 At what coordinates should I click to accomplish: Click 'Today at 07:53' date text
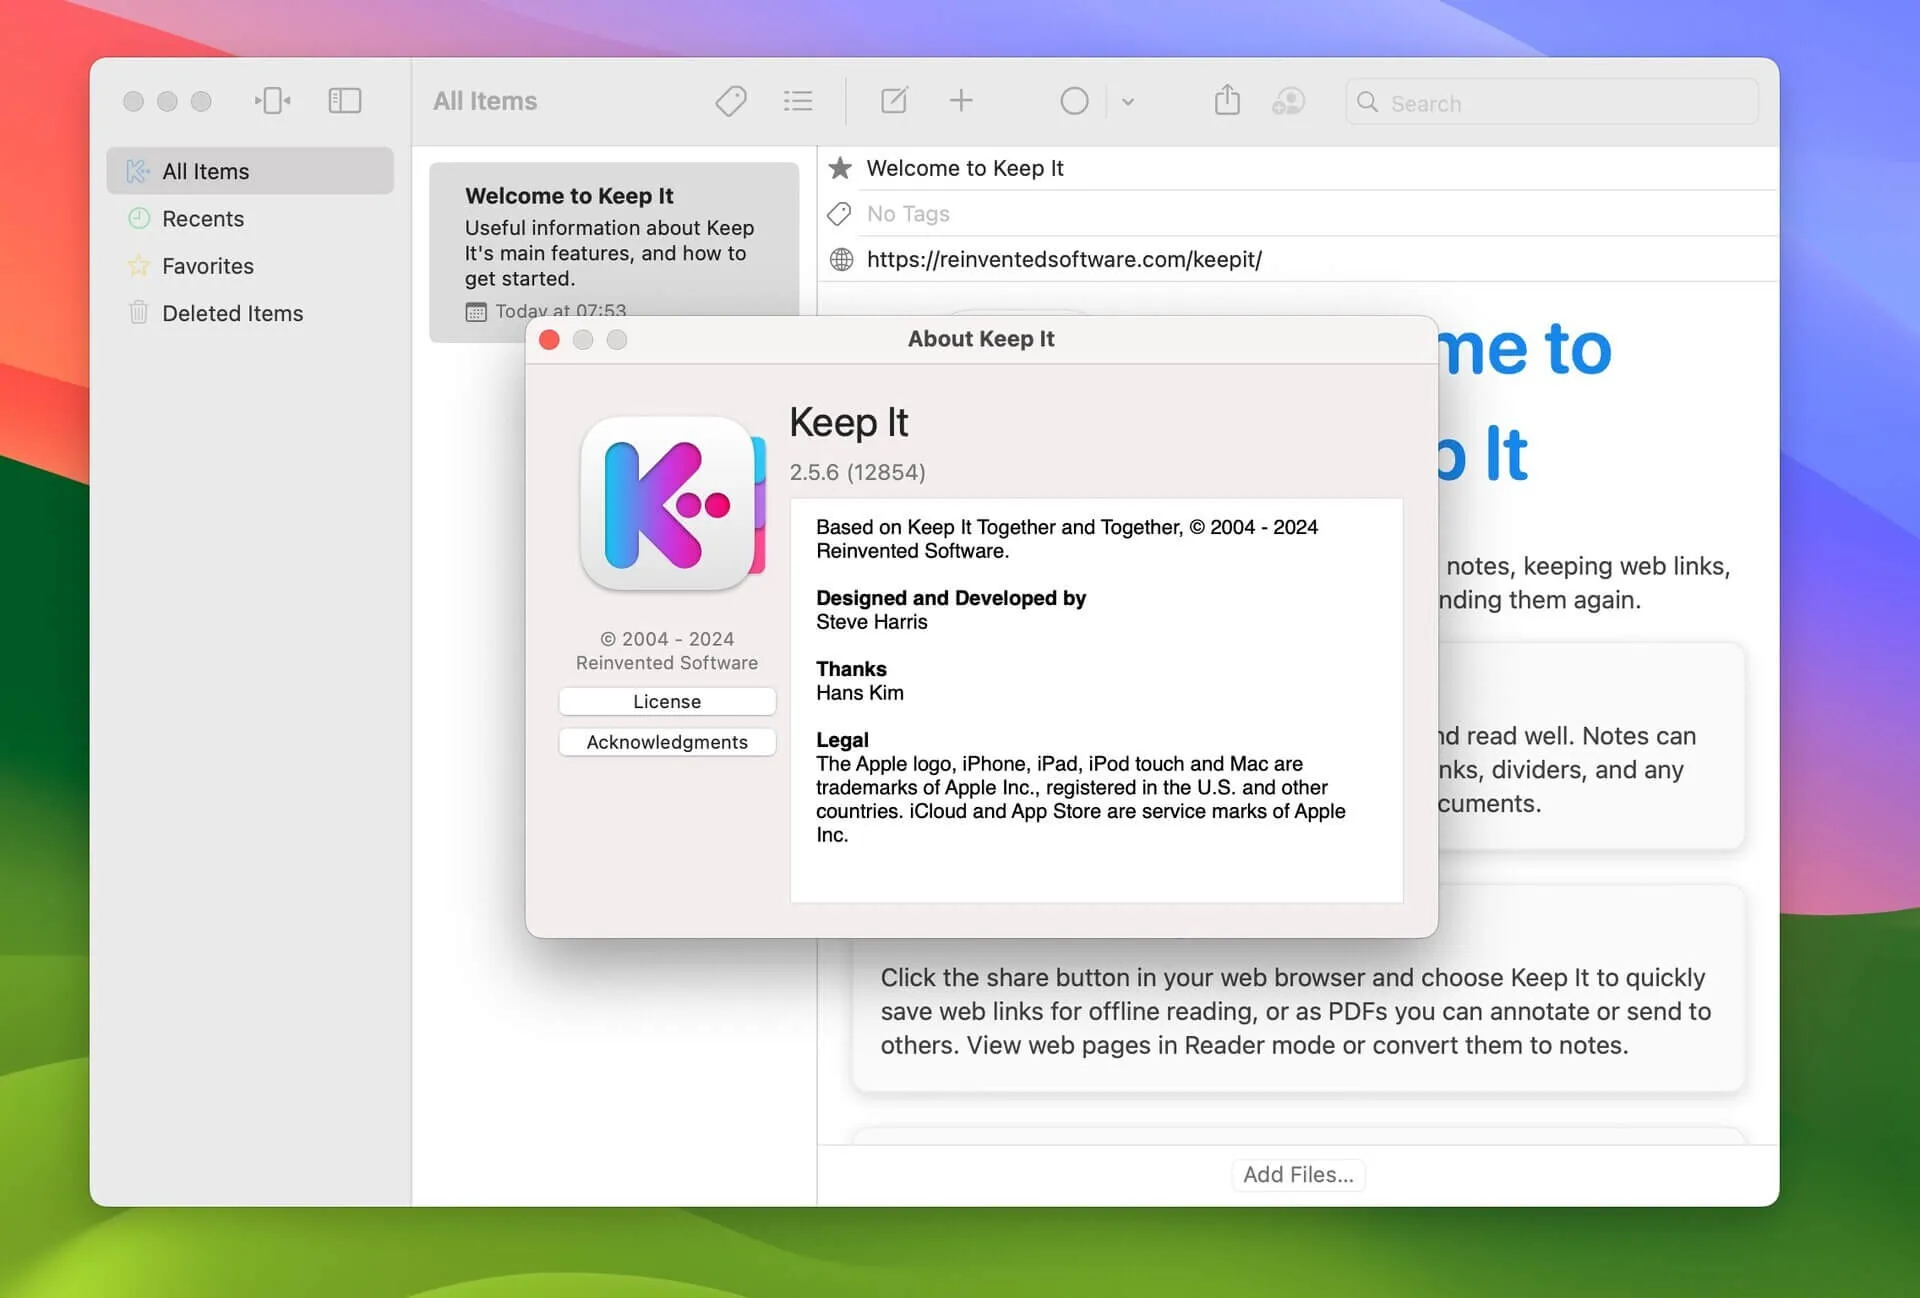click(x=561, y=311)
